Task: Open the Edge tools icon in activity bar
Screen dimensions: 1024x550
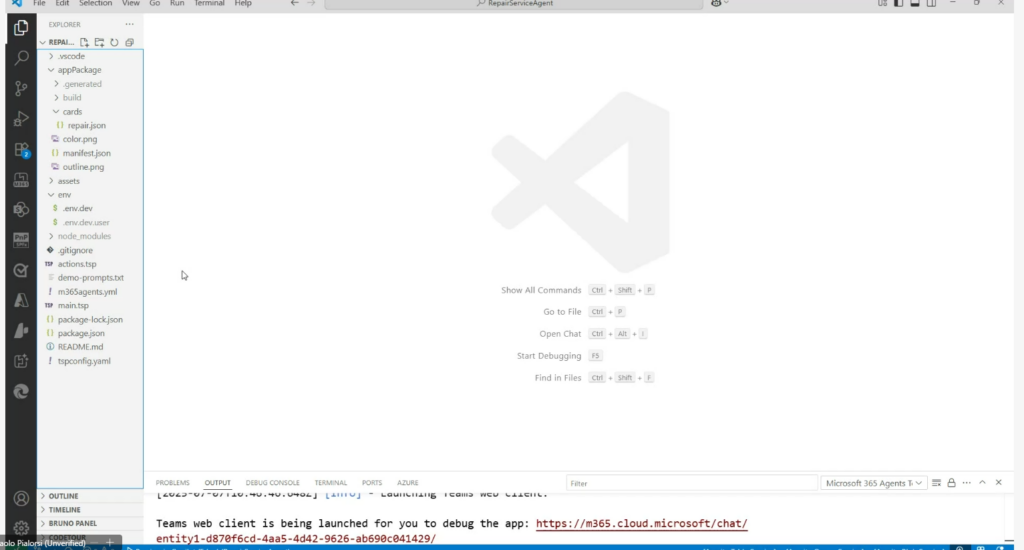Action: pyautogui.click(x=21, y=391)
